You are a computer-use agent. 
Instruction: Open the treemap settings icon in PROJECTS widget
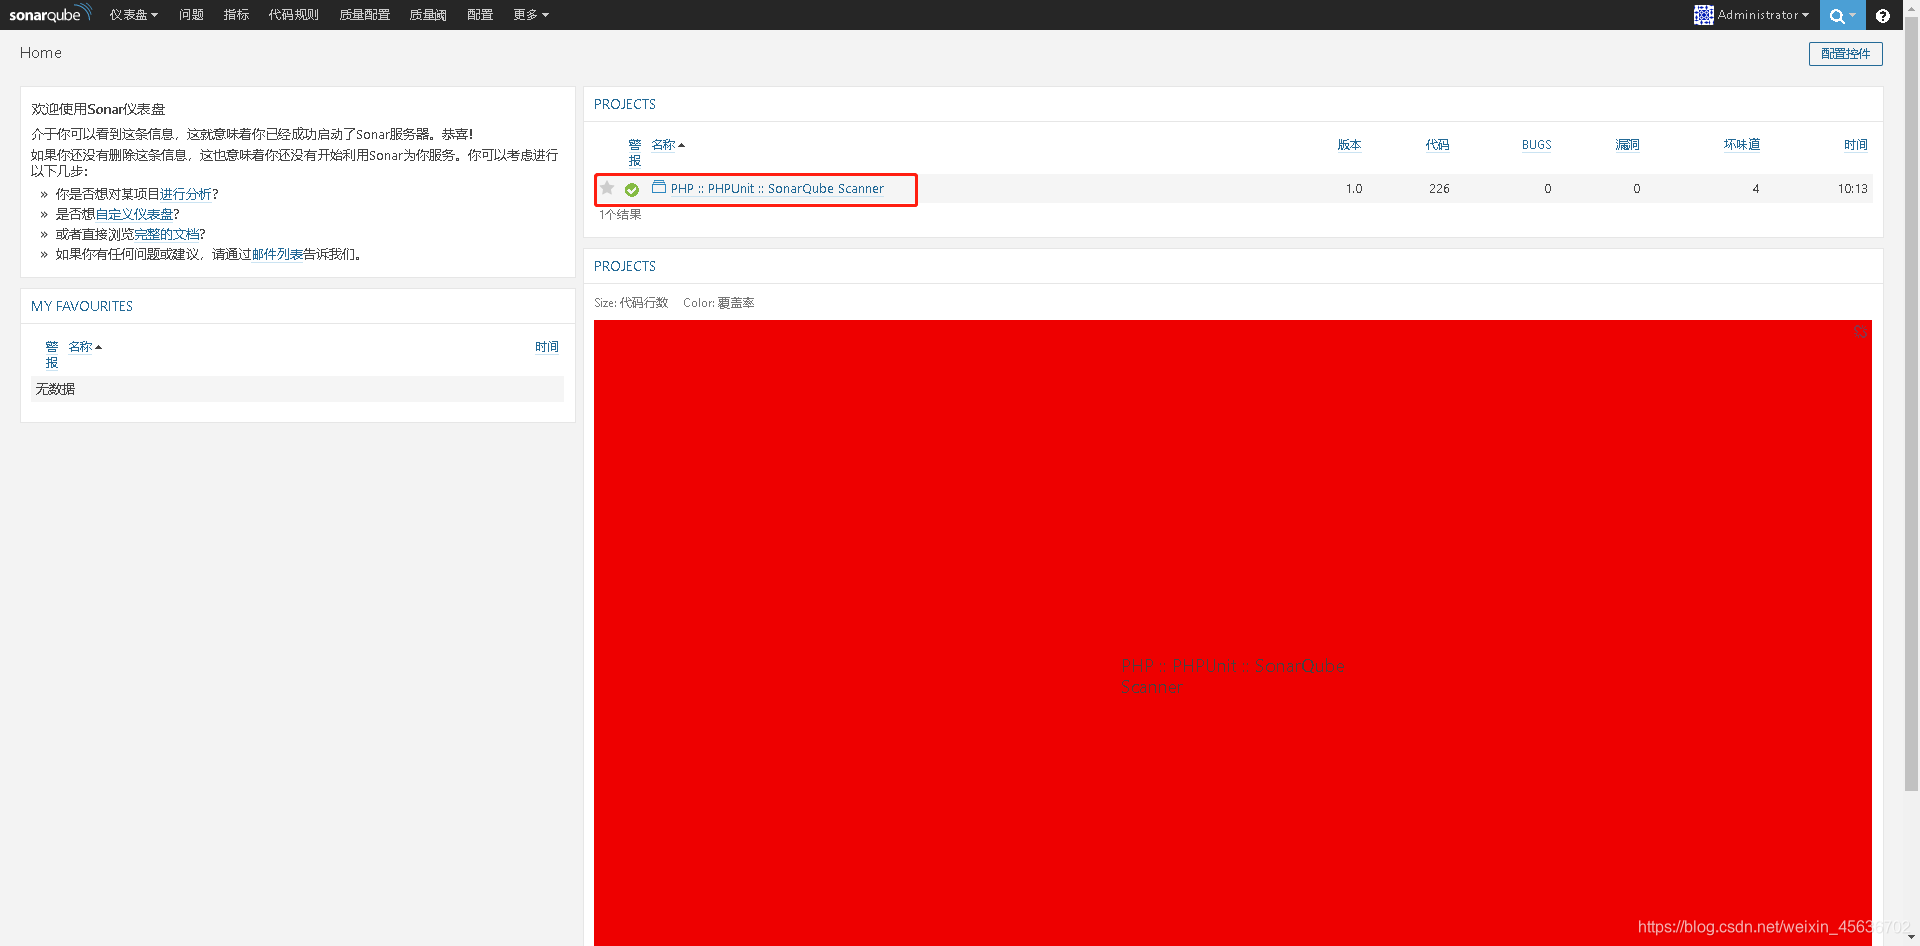[1860, 331]
